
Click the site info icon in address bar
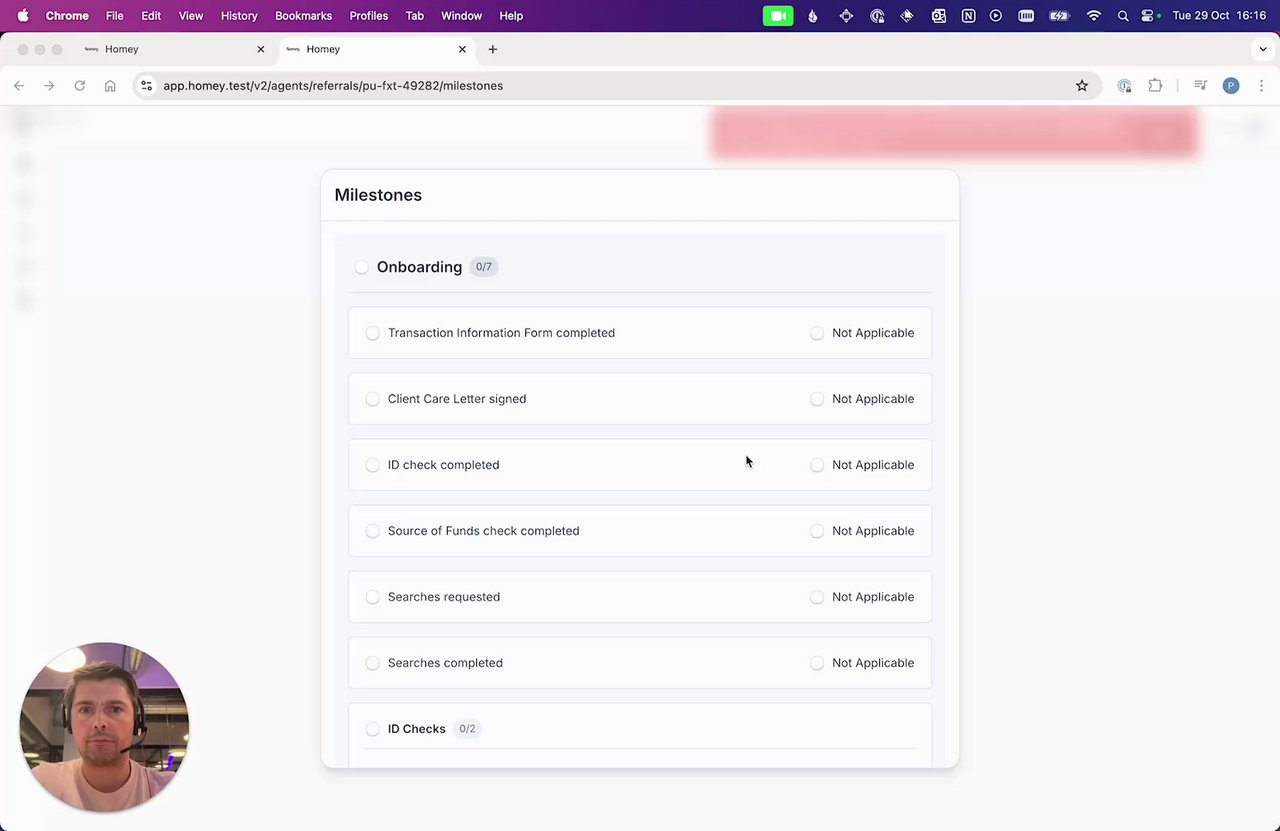tap(147, 86)
